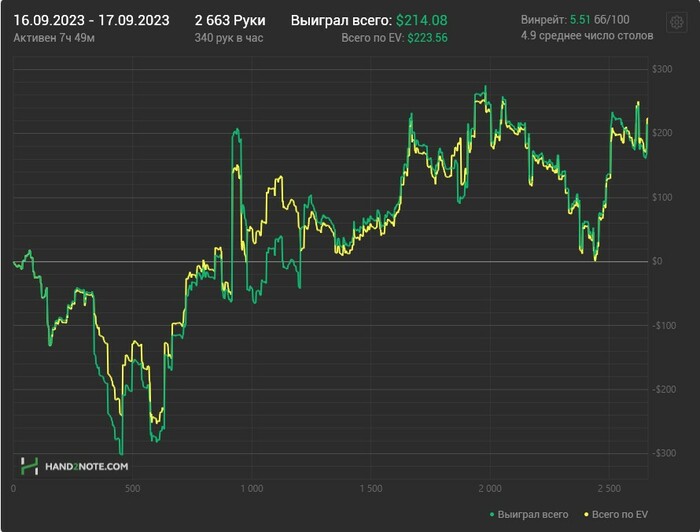Open the graph settings gear
This screenshot has height=532, width=700.
(x=676, y=22)
